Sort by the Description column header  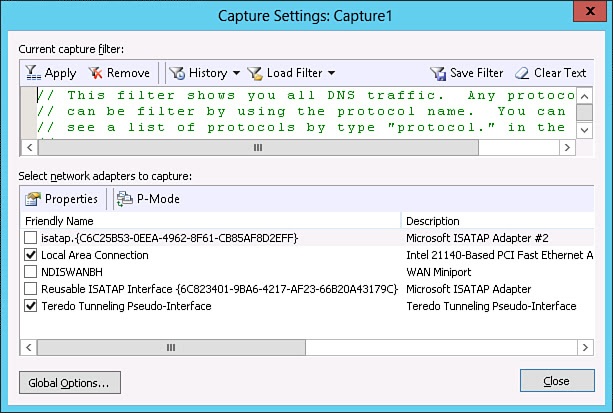coord(498,221)
